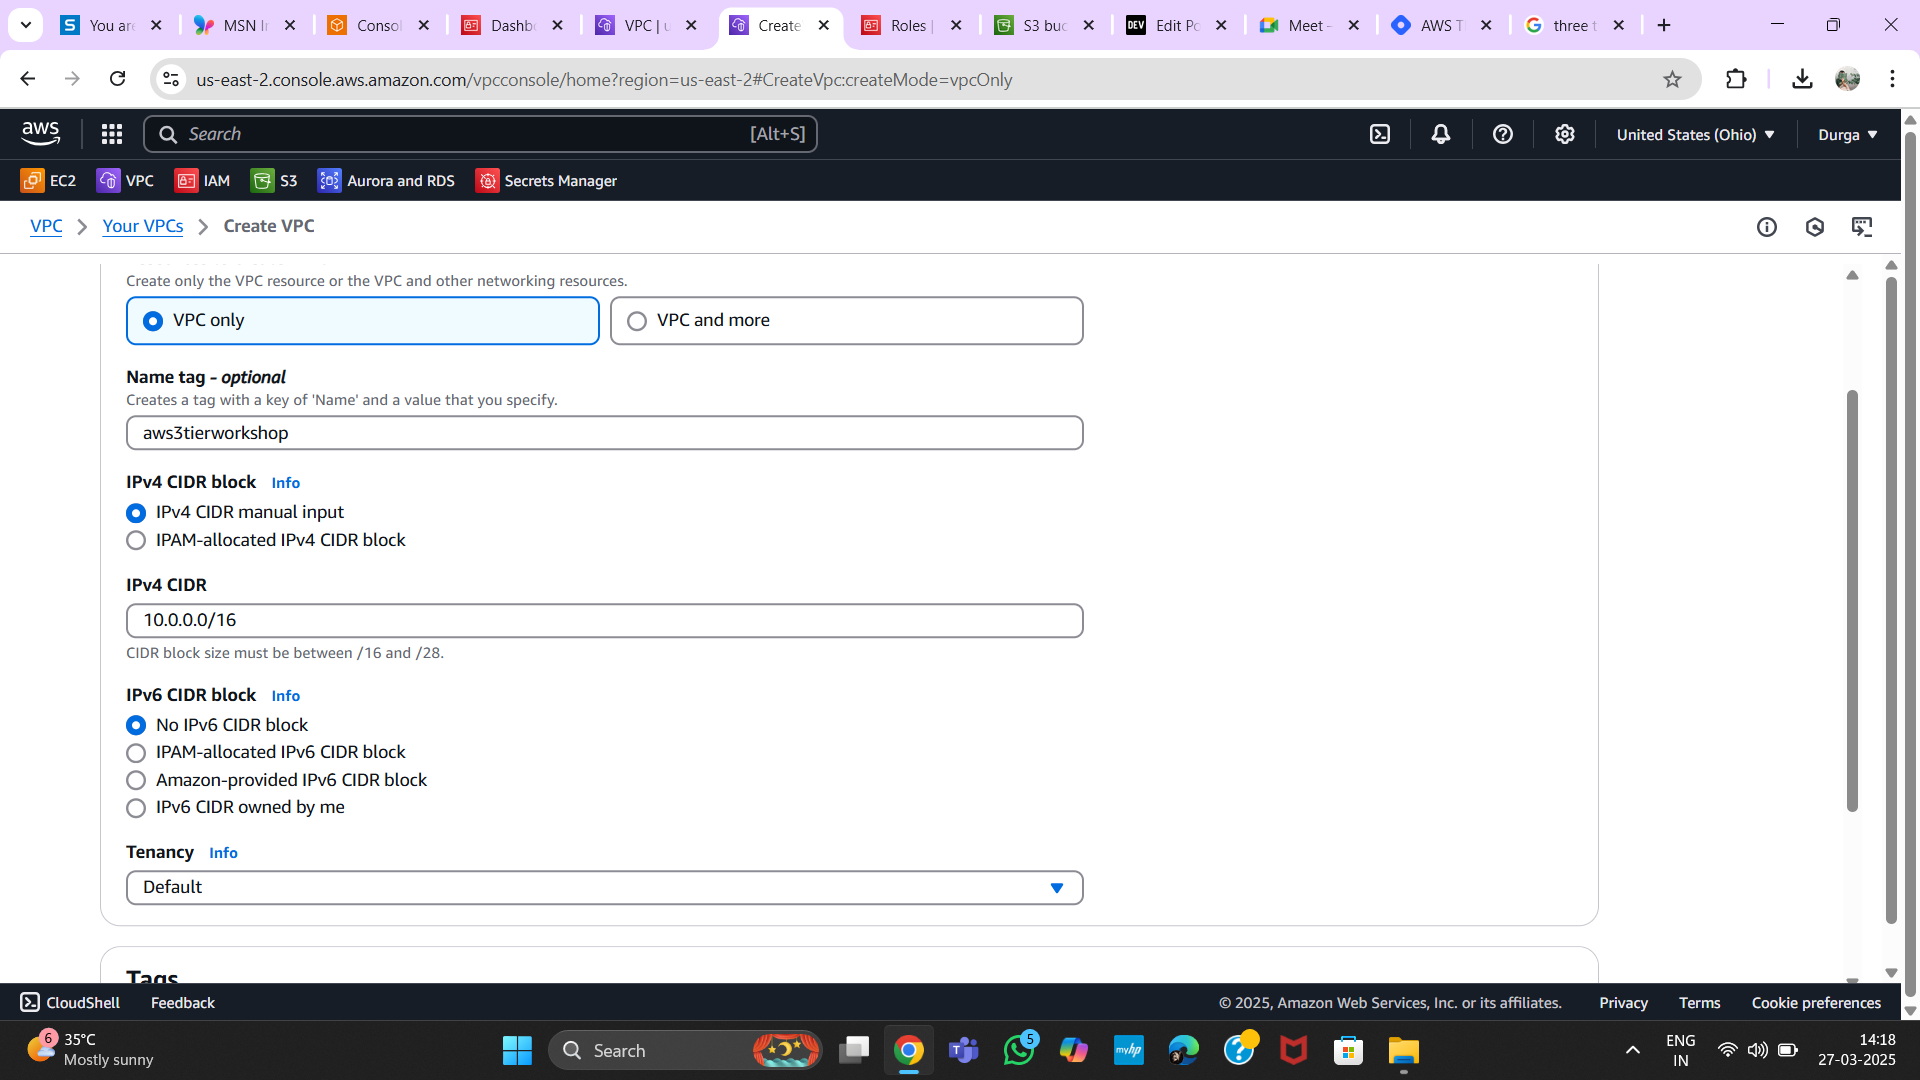The height and width of the screenshot is (1080, 1920).
Task: Open the AWS settings gear
Action: (x=1565, y=134)
